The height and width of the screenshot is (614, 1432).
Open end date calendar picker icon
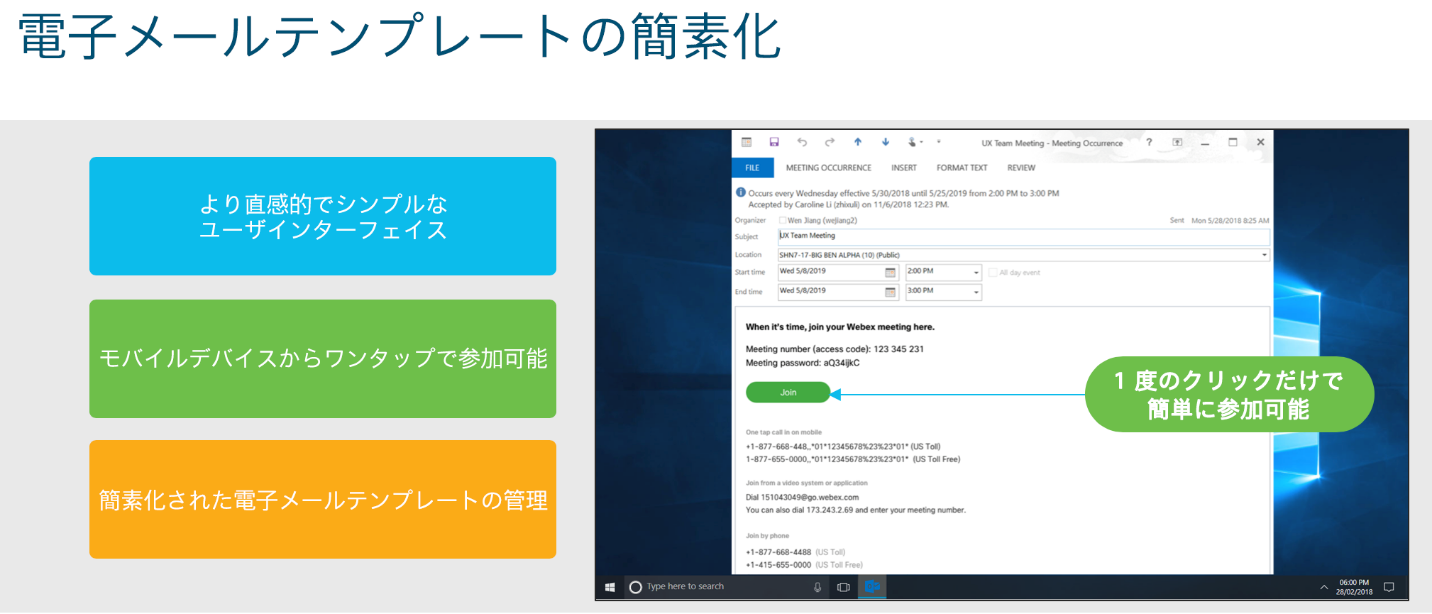pos(890,292)
